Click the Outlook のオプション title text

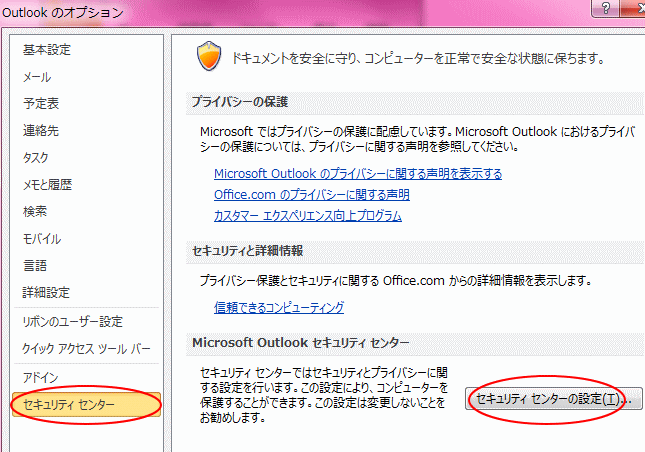63,12
